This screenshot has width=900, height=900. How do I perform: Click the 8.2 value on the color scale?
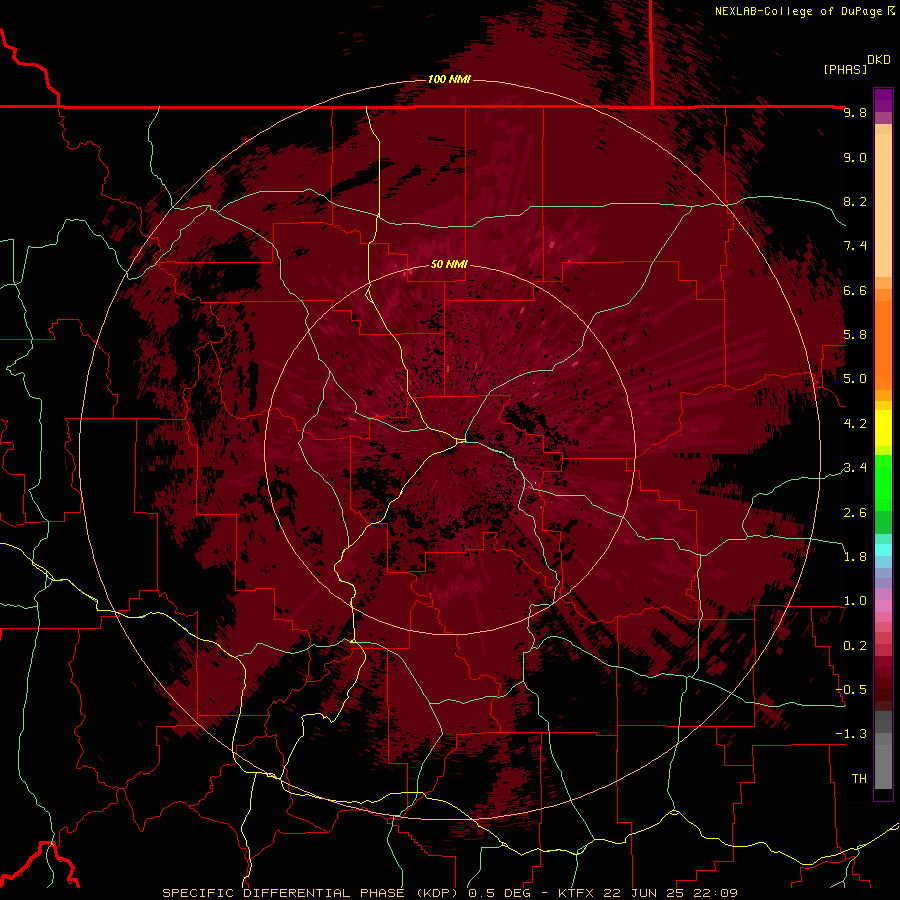(x=855, y=201)
